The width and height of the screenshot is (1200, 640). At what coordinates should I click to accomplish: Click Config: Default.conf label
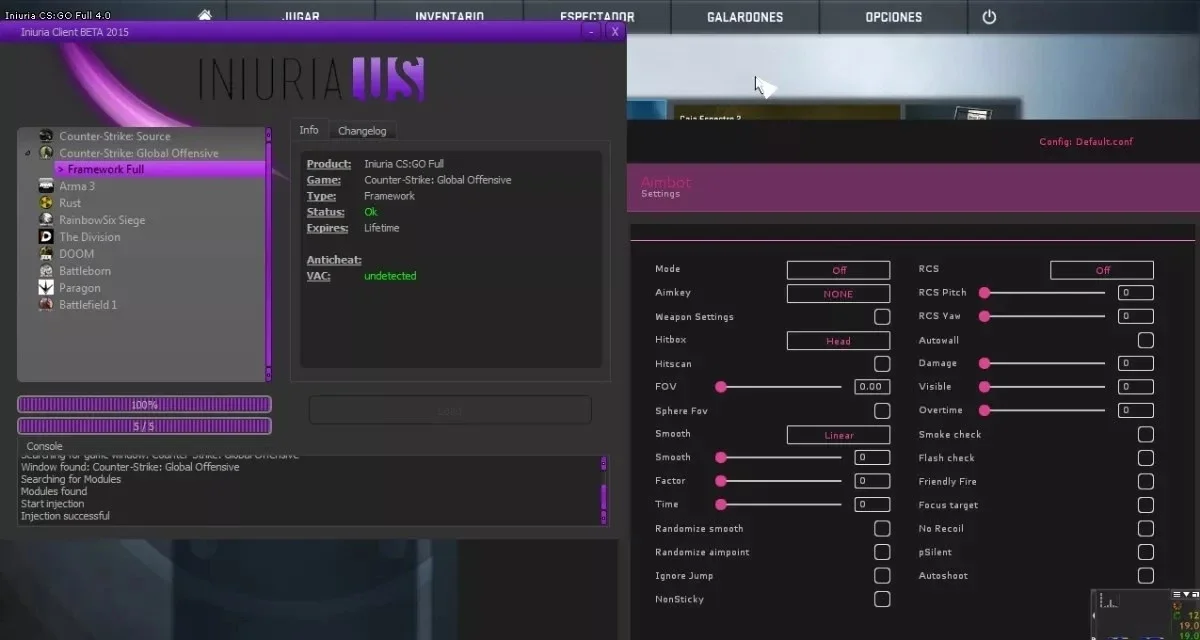[x=1086, y=142]
